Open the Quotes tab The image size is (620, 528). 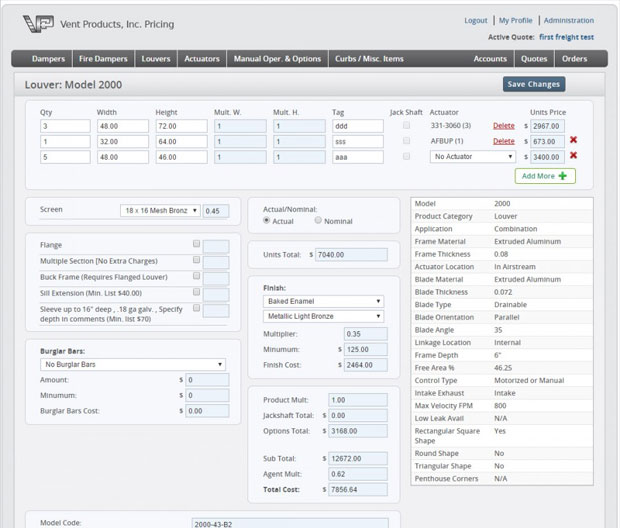coord(533,59)
